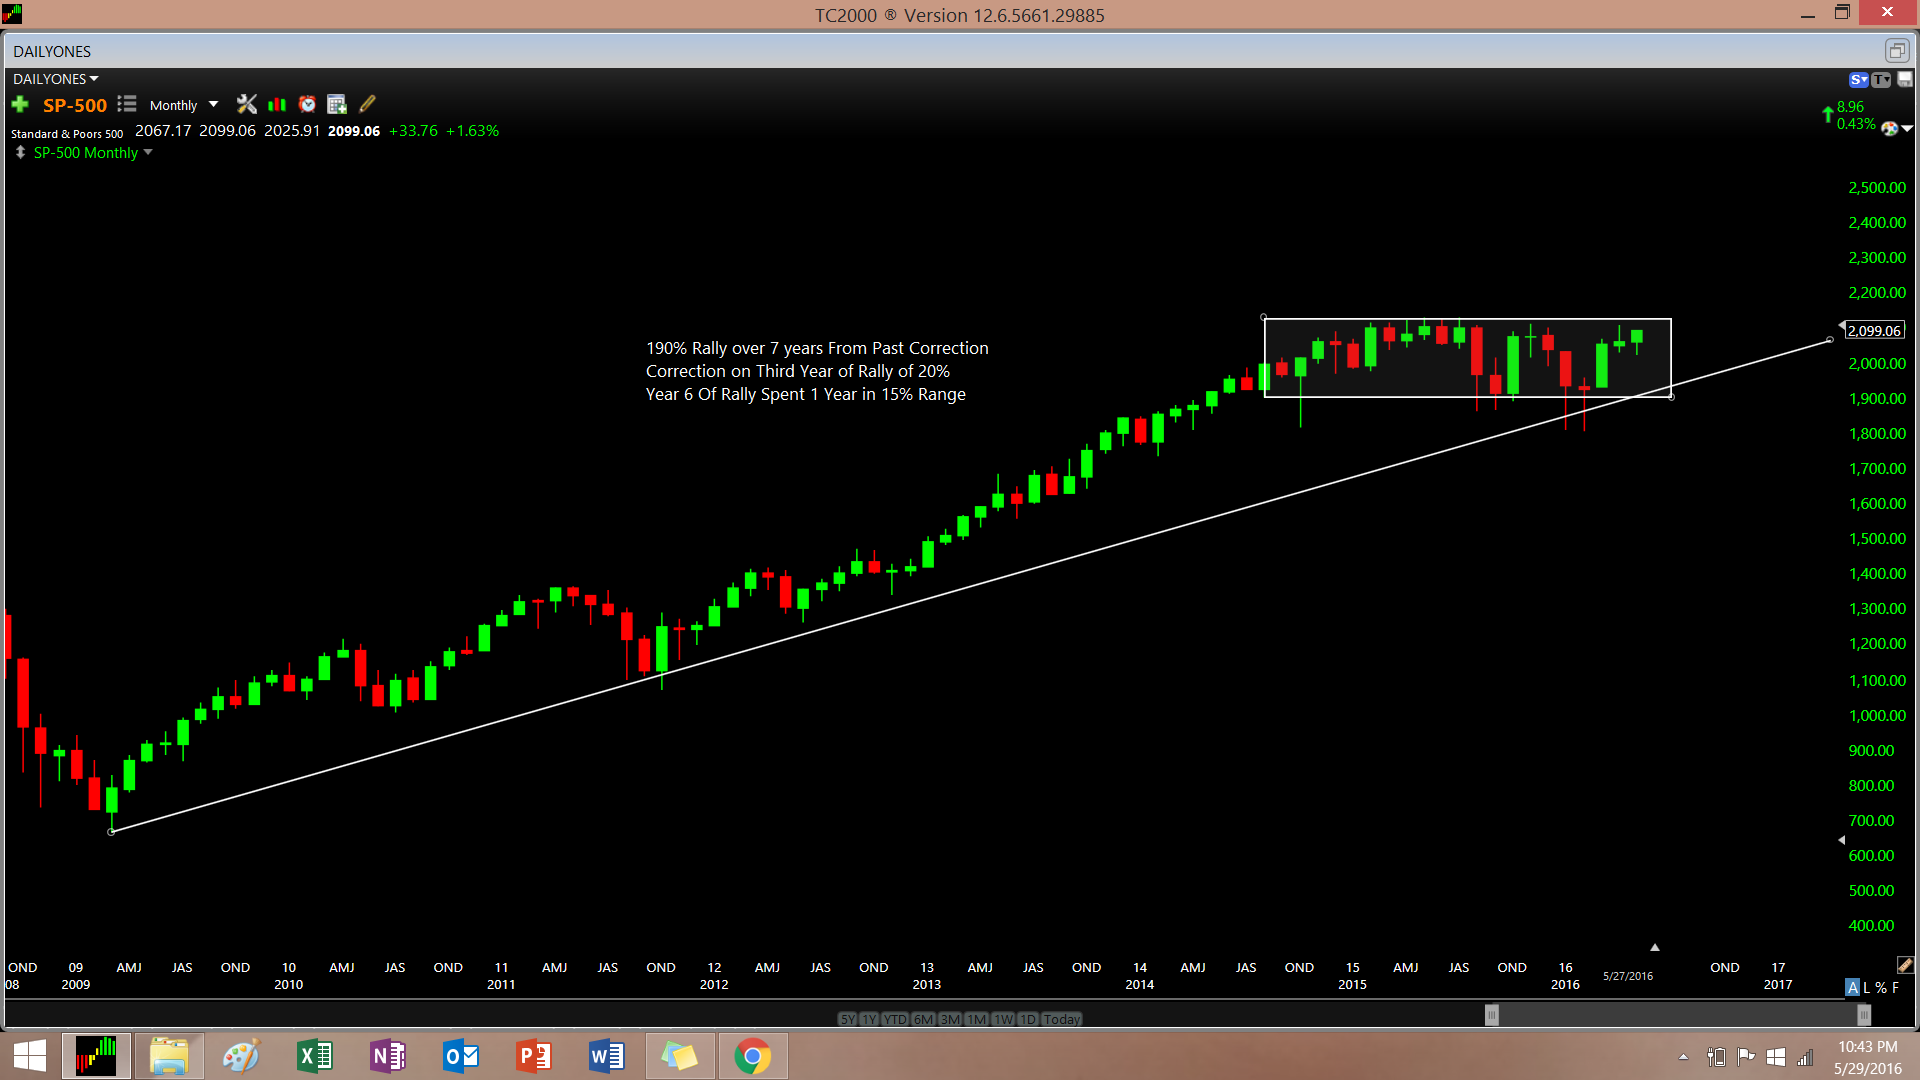Select the pencil drawing tools icon
This screenshot has width=1920, height=1080.
367,104
